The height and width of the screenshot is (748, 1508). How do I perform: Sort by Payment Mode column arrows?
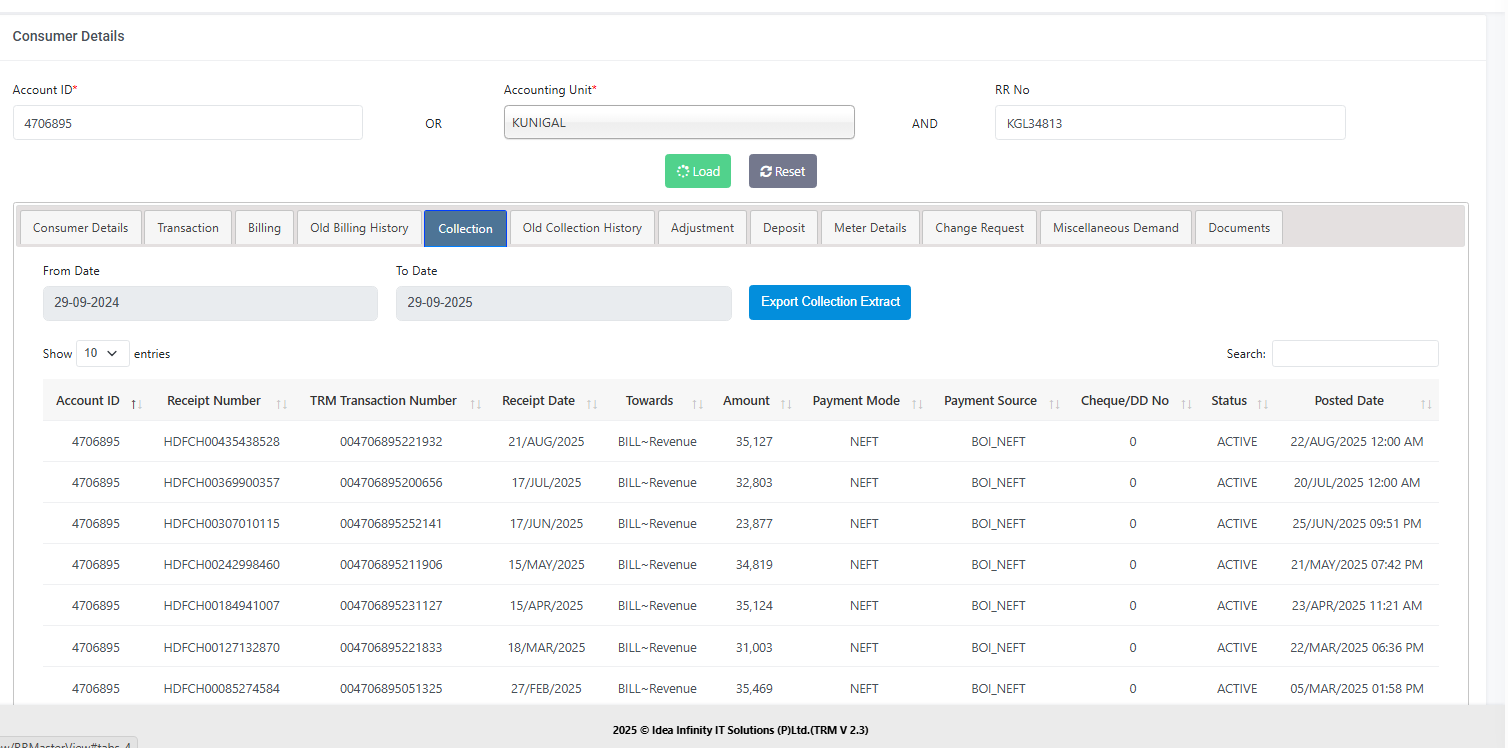916,403
